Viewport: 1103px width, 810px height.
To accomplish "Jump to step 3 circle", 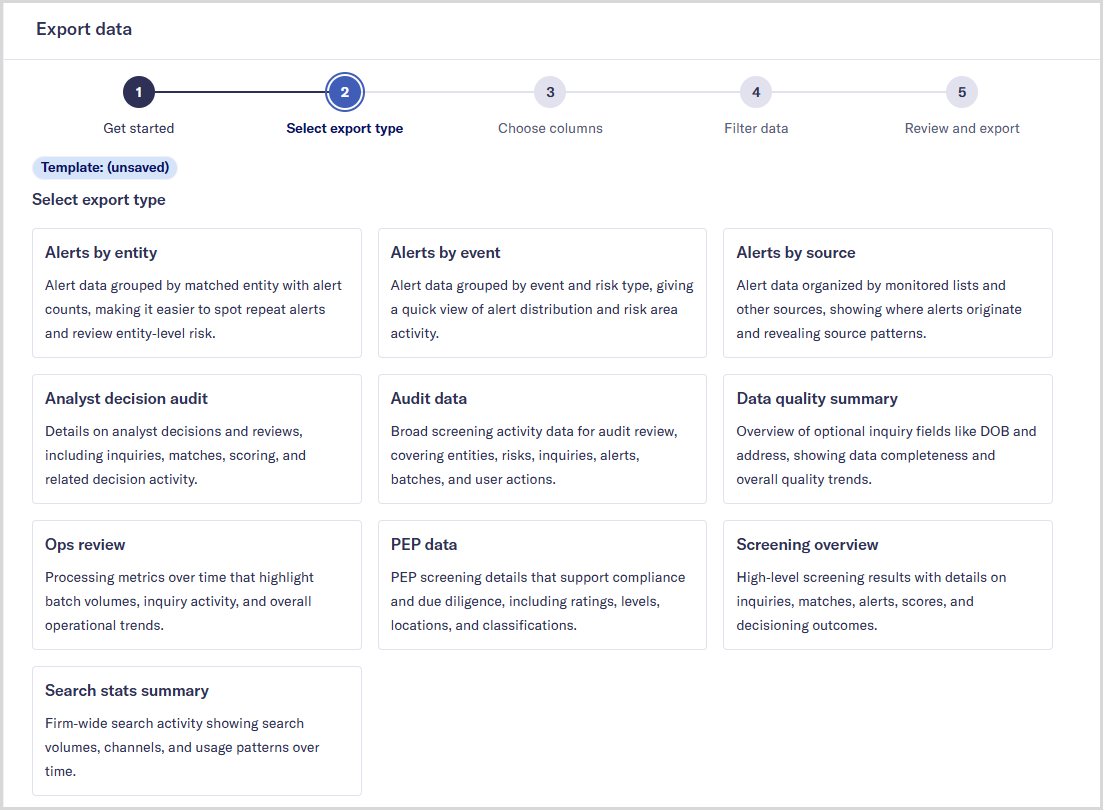I will [x=550, y=92].
